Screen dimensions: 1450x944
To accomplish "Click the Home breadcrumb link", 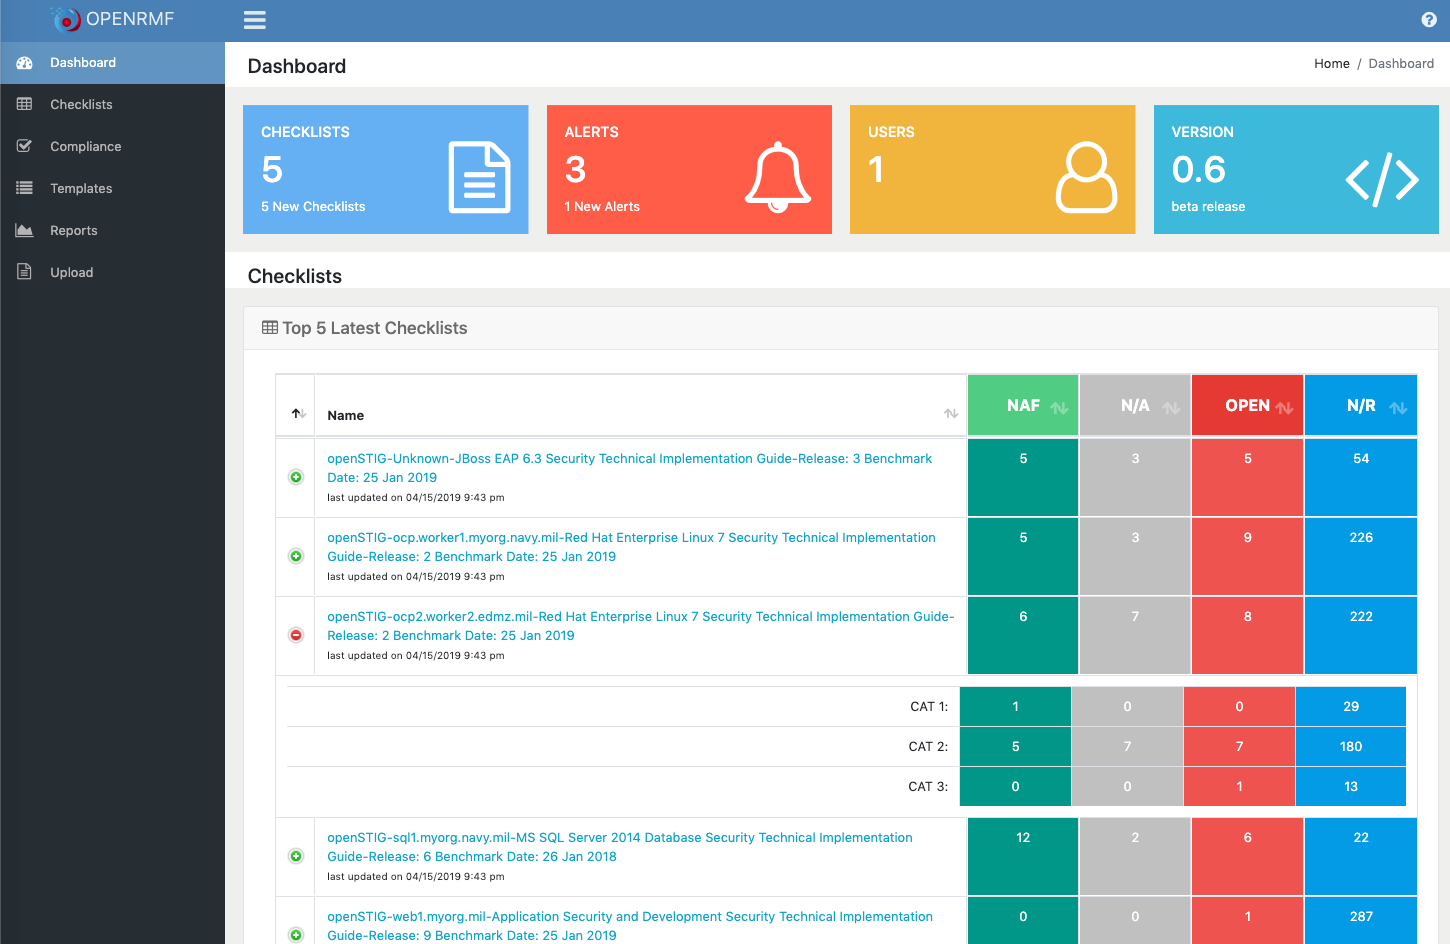I will click(1331, 63).
